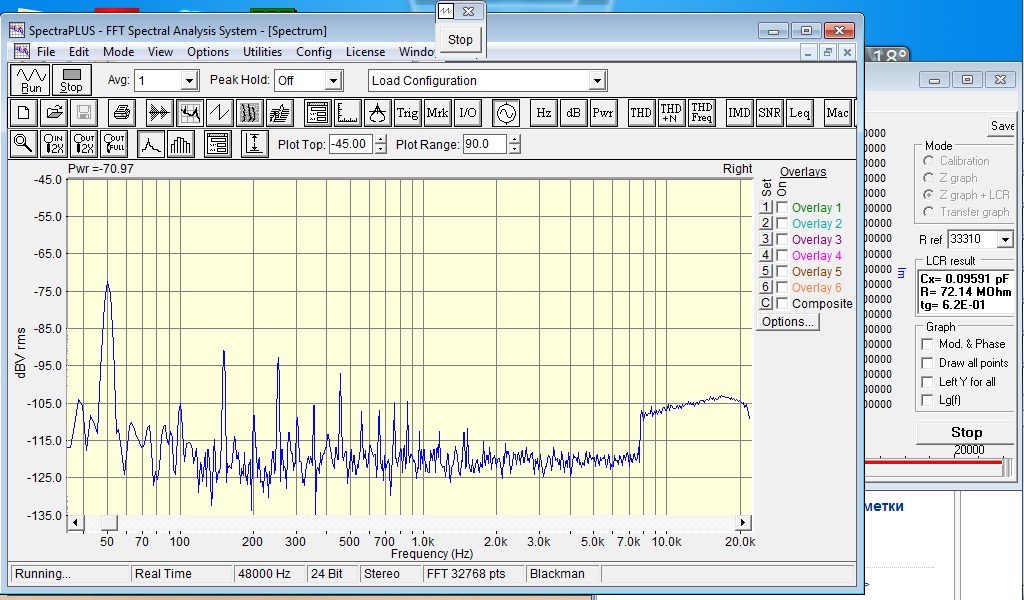This screenshot has height=600, width=1024.
Task: Toggle the dB amplitude scale icon
Action: coord(573,113)
